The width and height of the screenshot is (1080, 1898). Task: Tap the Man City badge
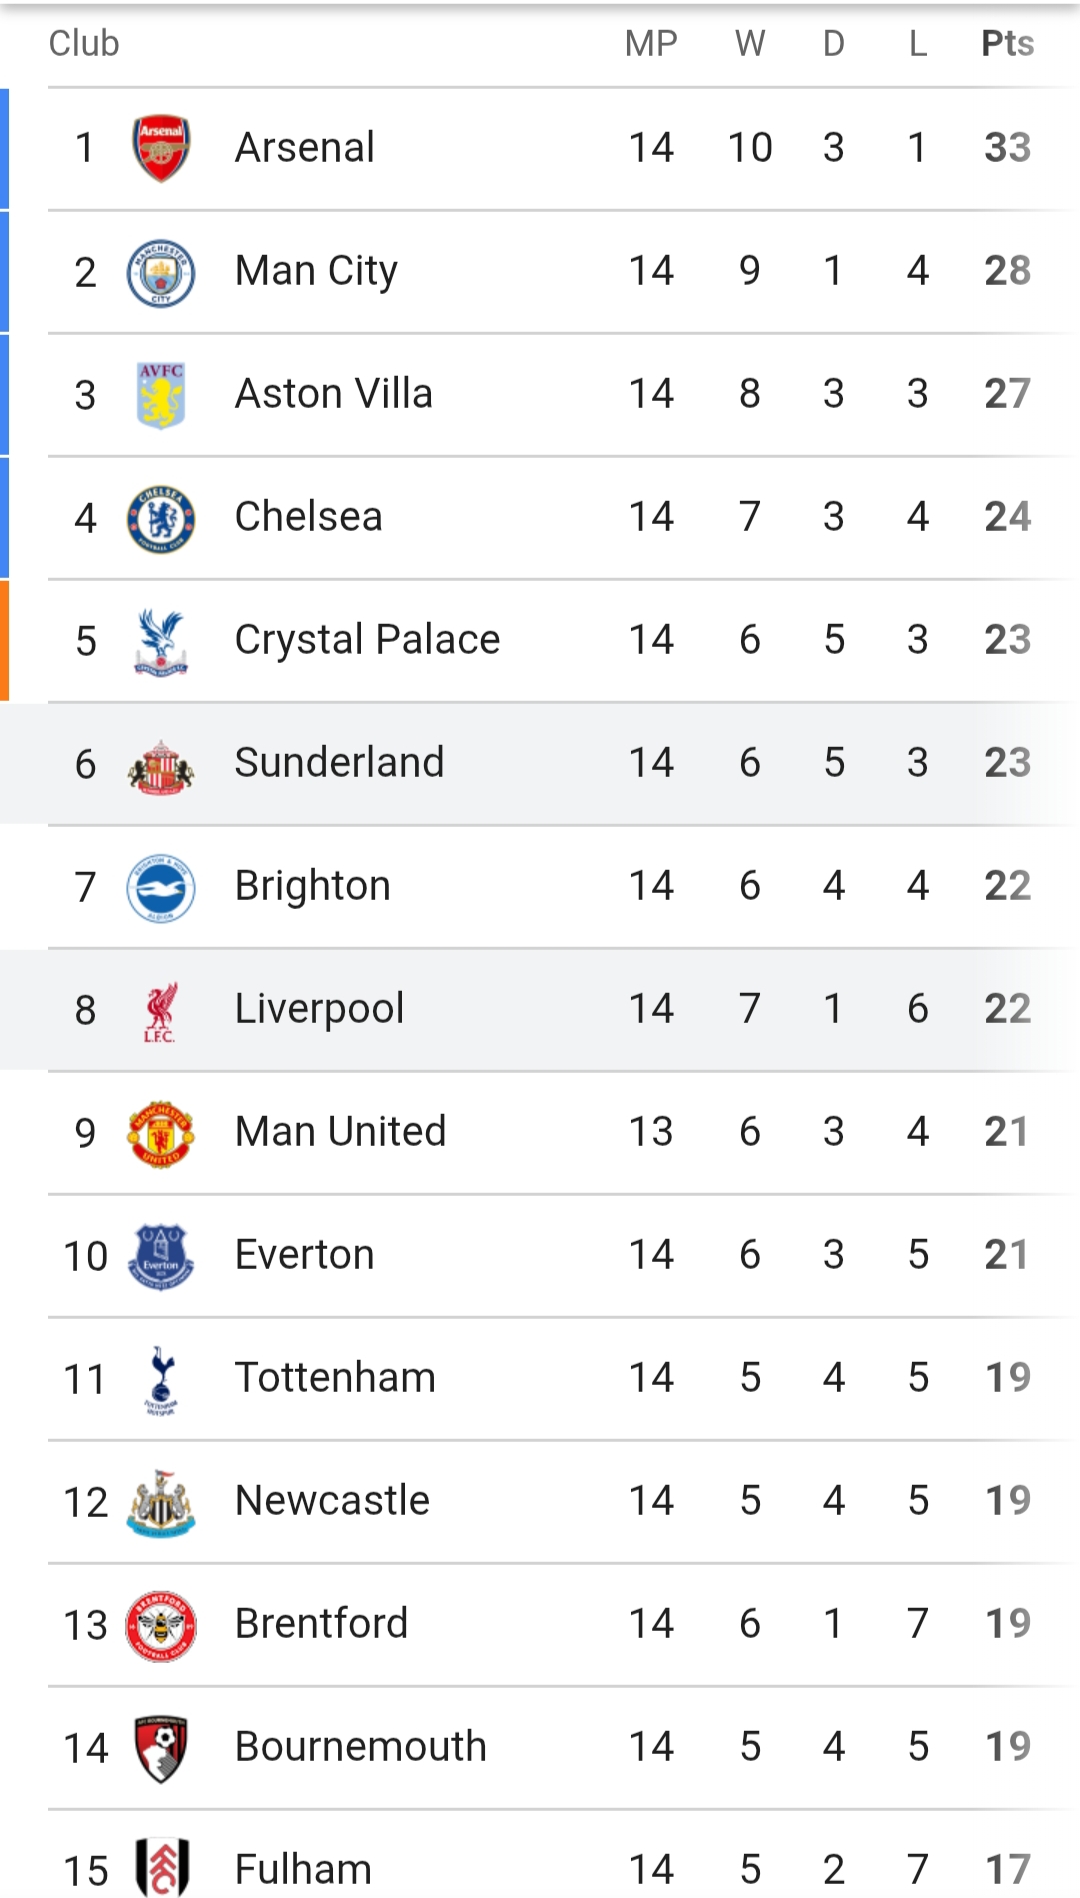click(x=161, y=272)
